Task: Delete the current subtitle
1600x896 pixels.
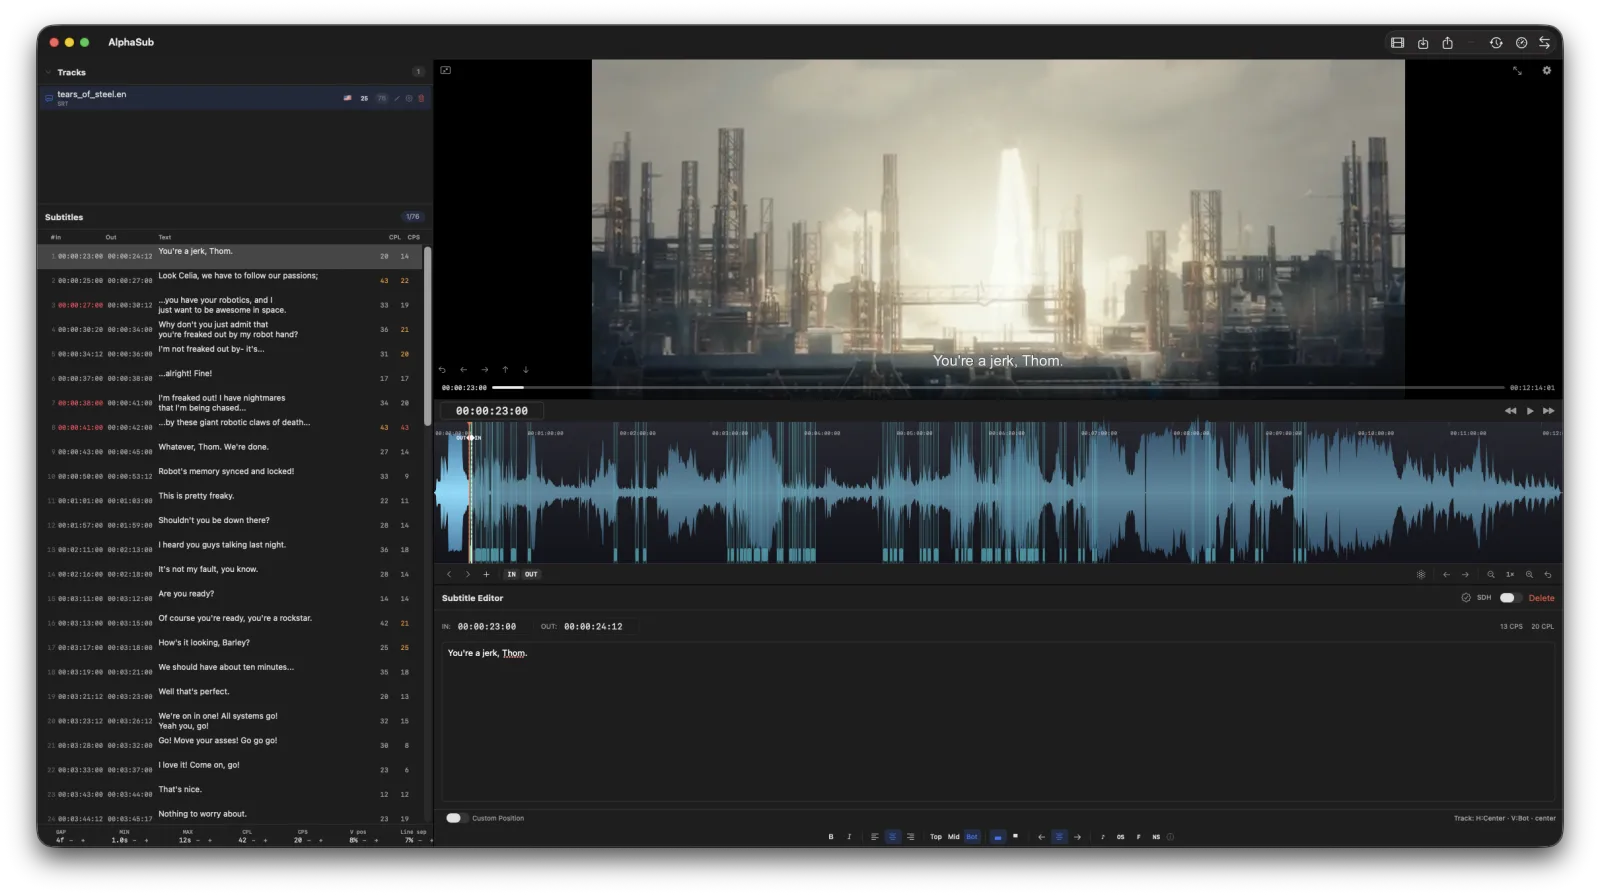Action: tap(1541, 598)
